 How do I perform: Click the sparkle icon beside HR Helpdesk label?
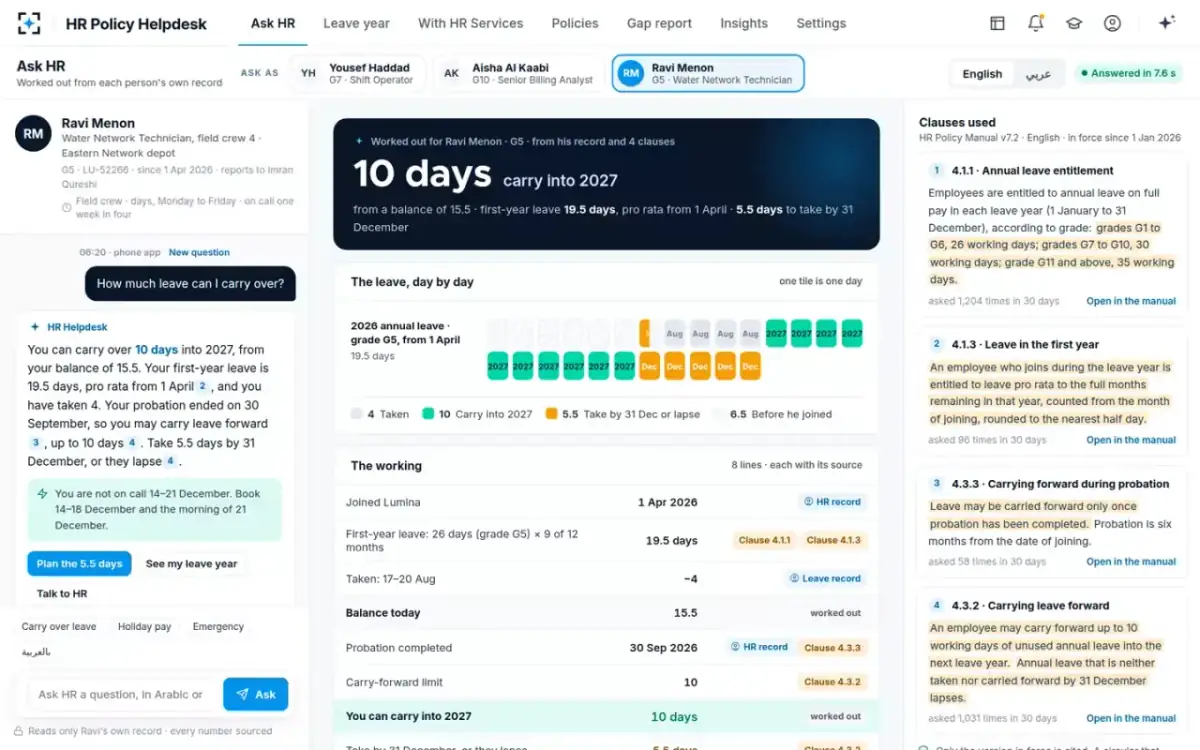pyautogui.click(x=35, y=327)
